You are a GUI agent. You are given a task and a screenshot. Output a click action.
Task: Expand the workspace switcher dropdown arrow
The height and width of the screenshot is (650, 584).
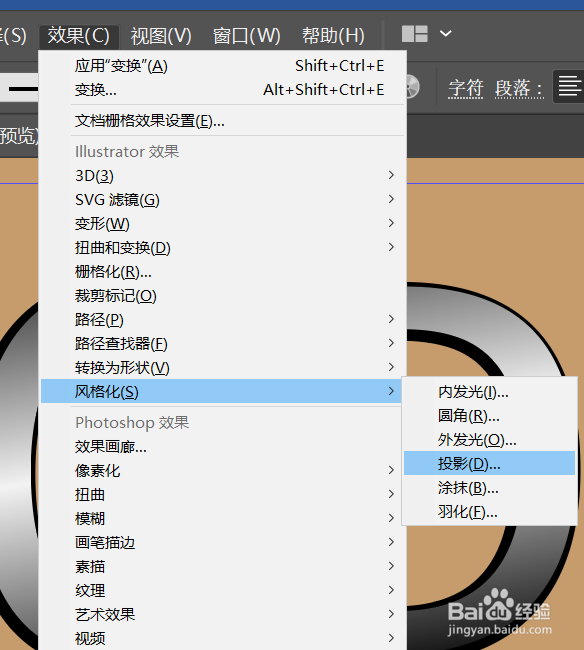tap(446, 33)
